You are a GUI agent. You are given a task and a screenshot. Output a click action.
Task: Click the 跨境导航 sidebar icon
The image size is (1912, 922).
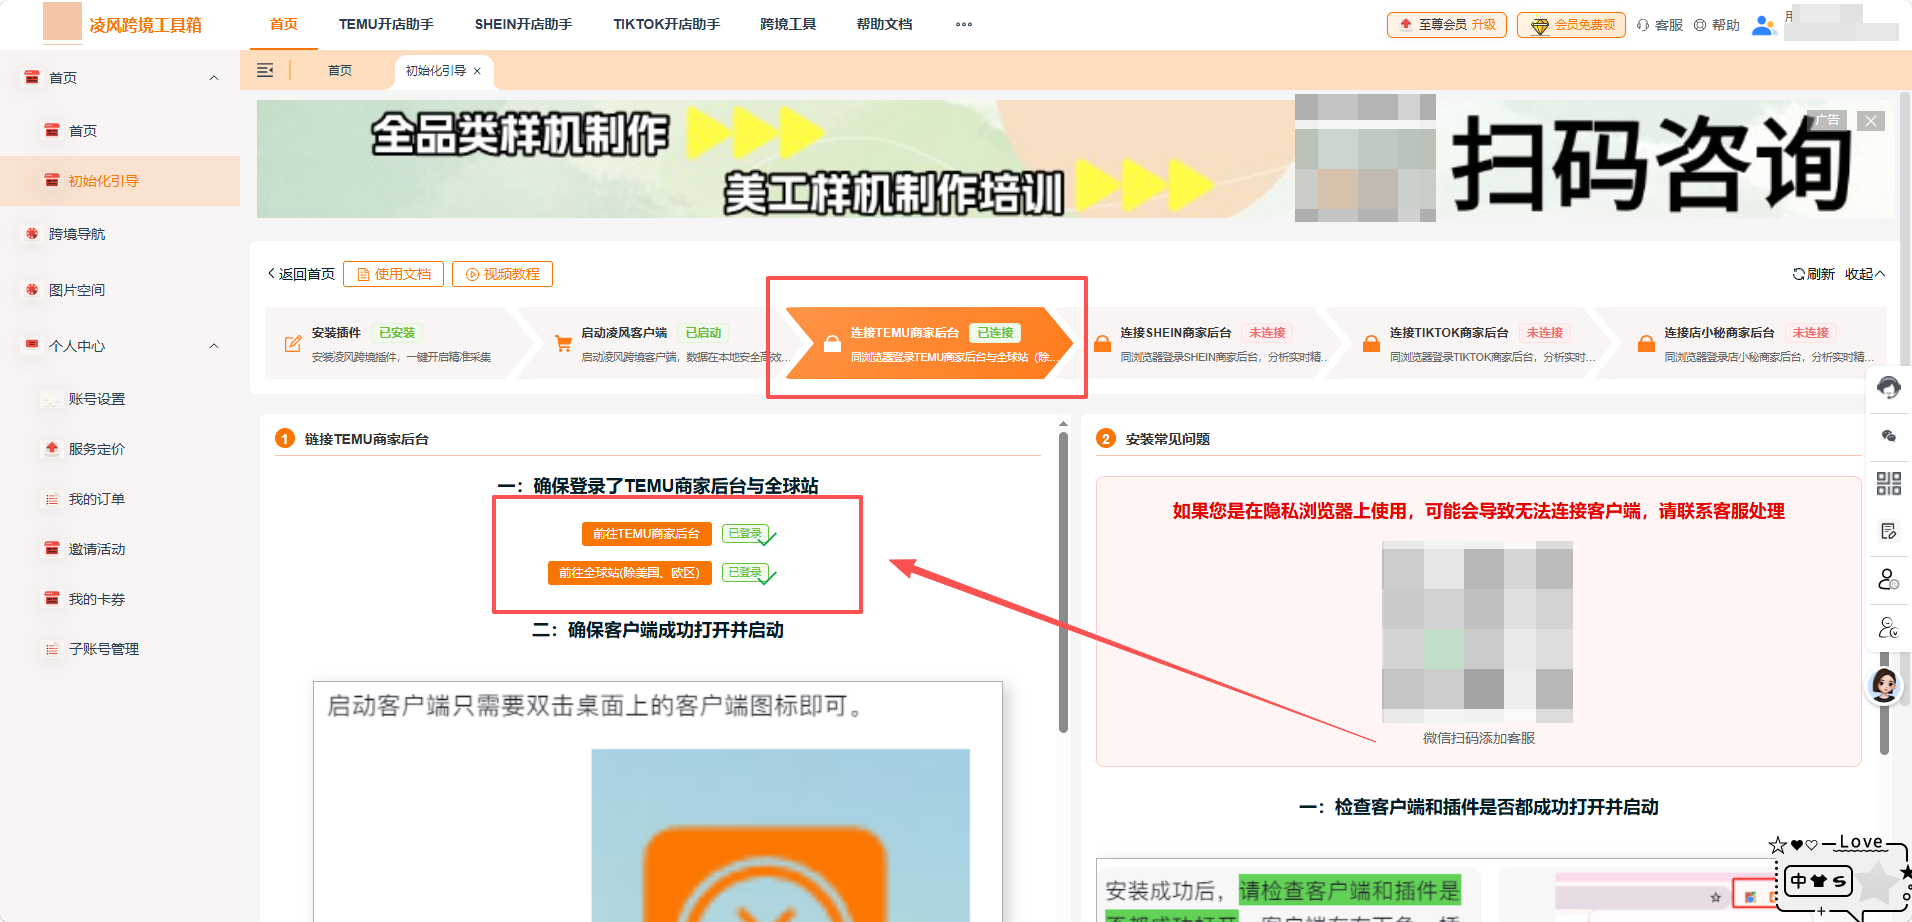click(x=32, y=234)
